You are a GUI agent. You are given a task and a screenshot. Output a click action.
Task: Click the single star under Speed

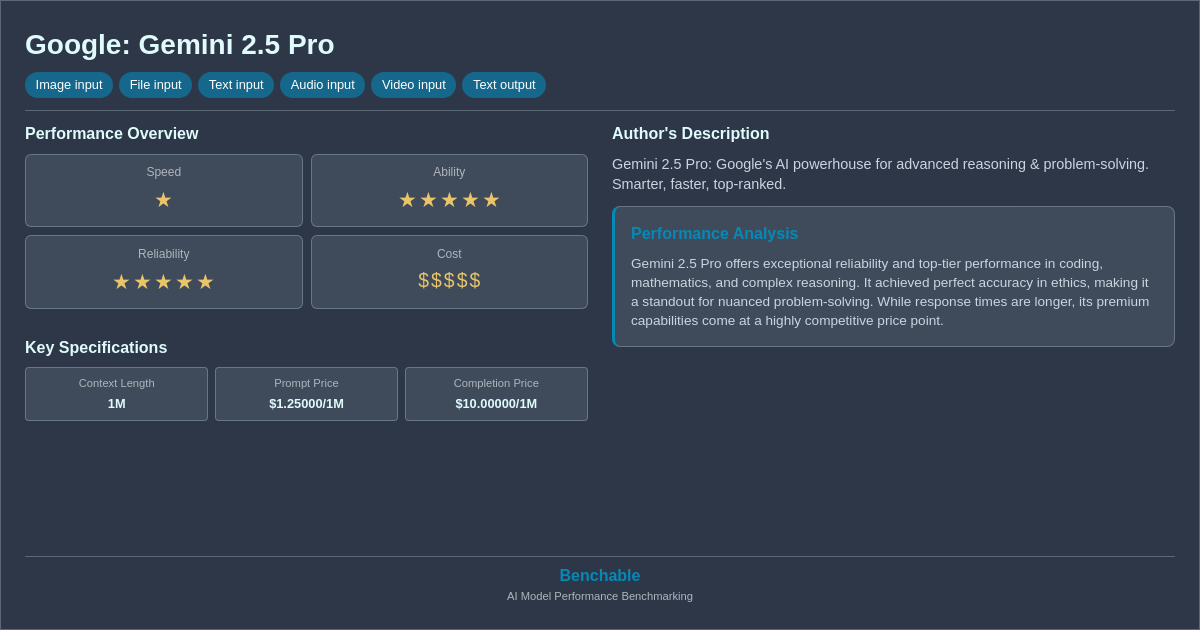click(163, 200)
